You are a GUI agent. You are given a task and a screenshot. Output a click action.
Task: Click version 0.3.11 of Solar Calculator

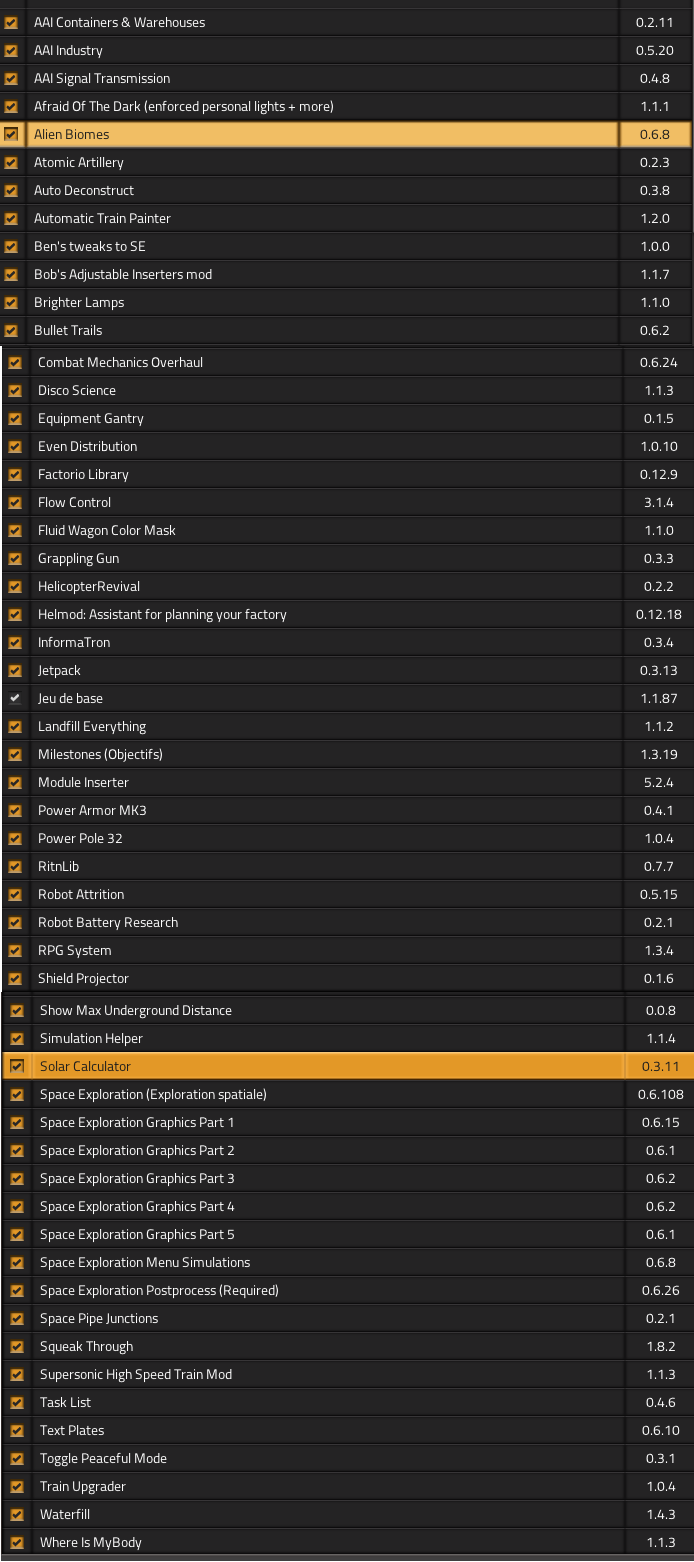click(x=660, y=1066)
